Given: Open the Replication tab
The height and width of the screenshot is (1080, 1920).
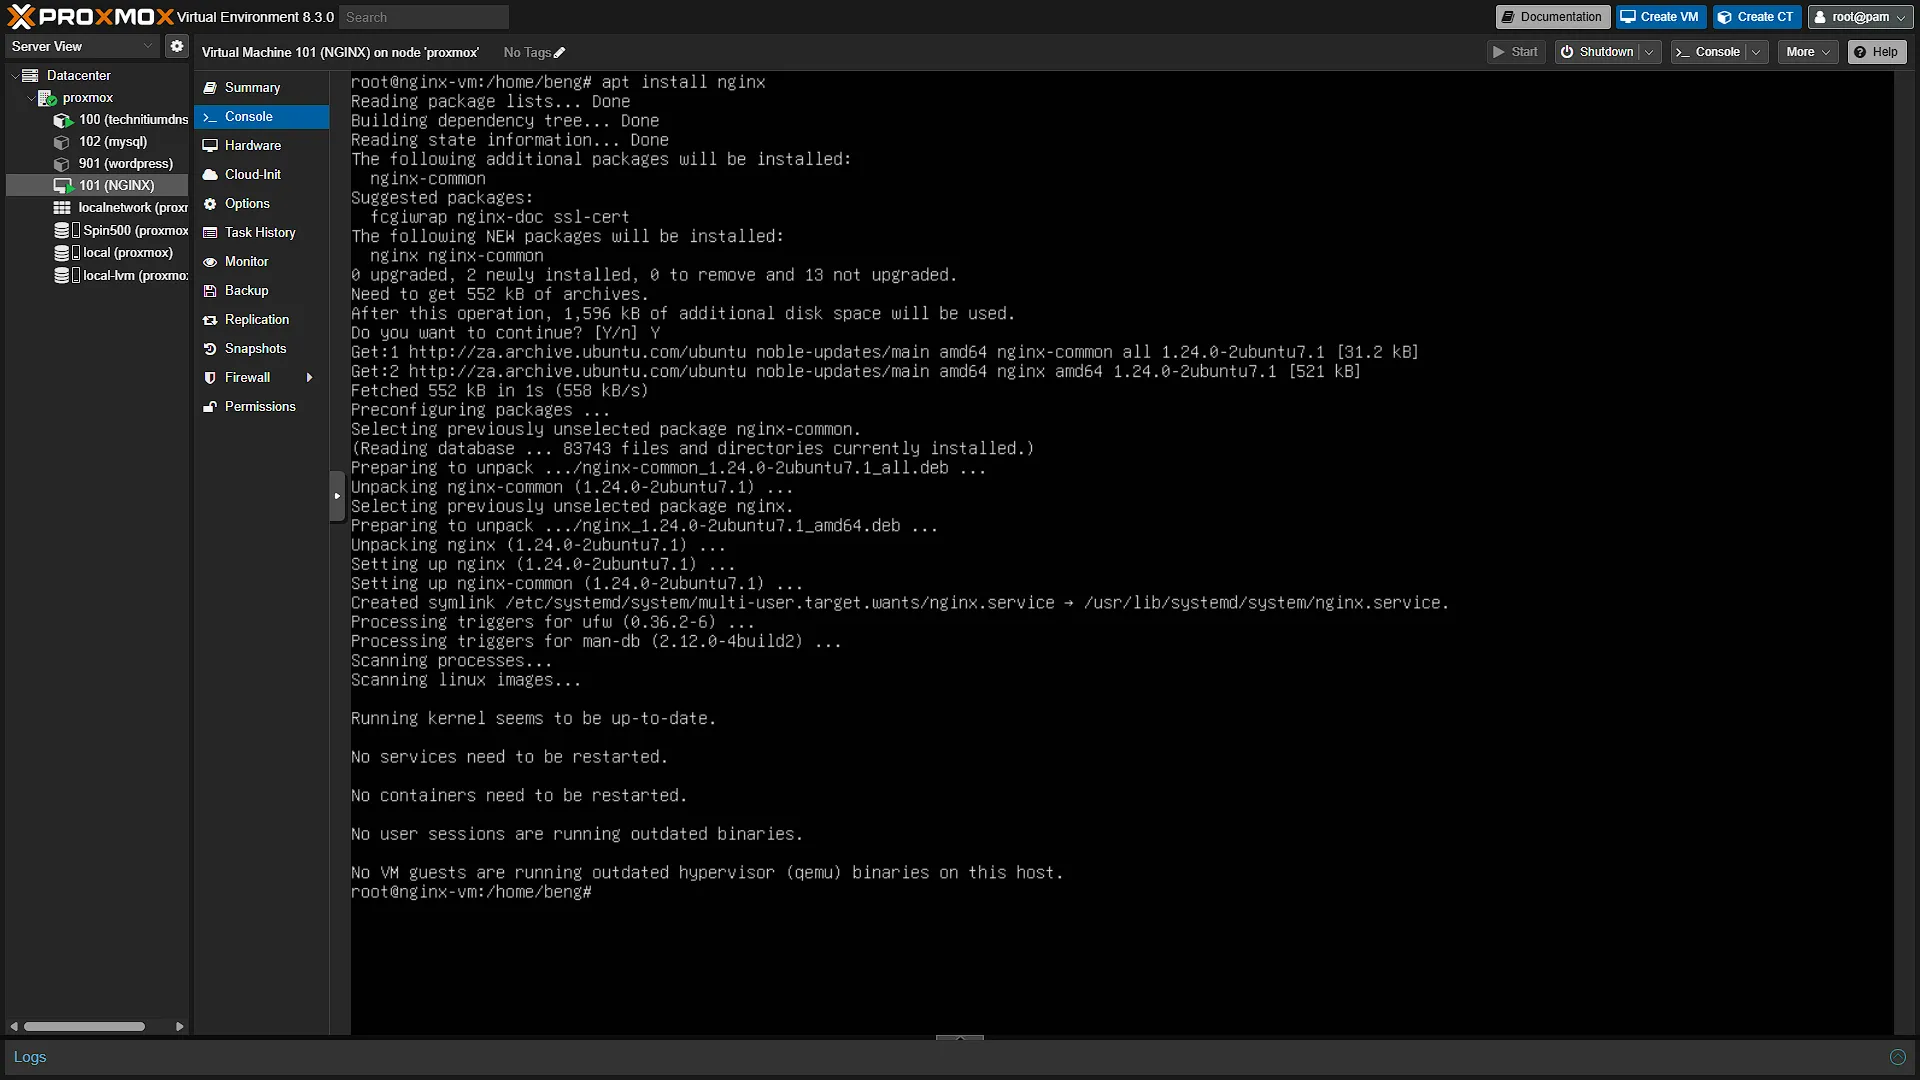Looking at the screenshot, I should click(x=262, y=320).
